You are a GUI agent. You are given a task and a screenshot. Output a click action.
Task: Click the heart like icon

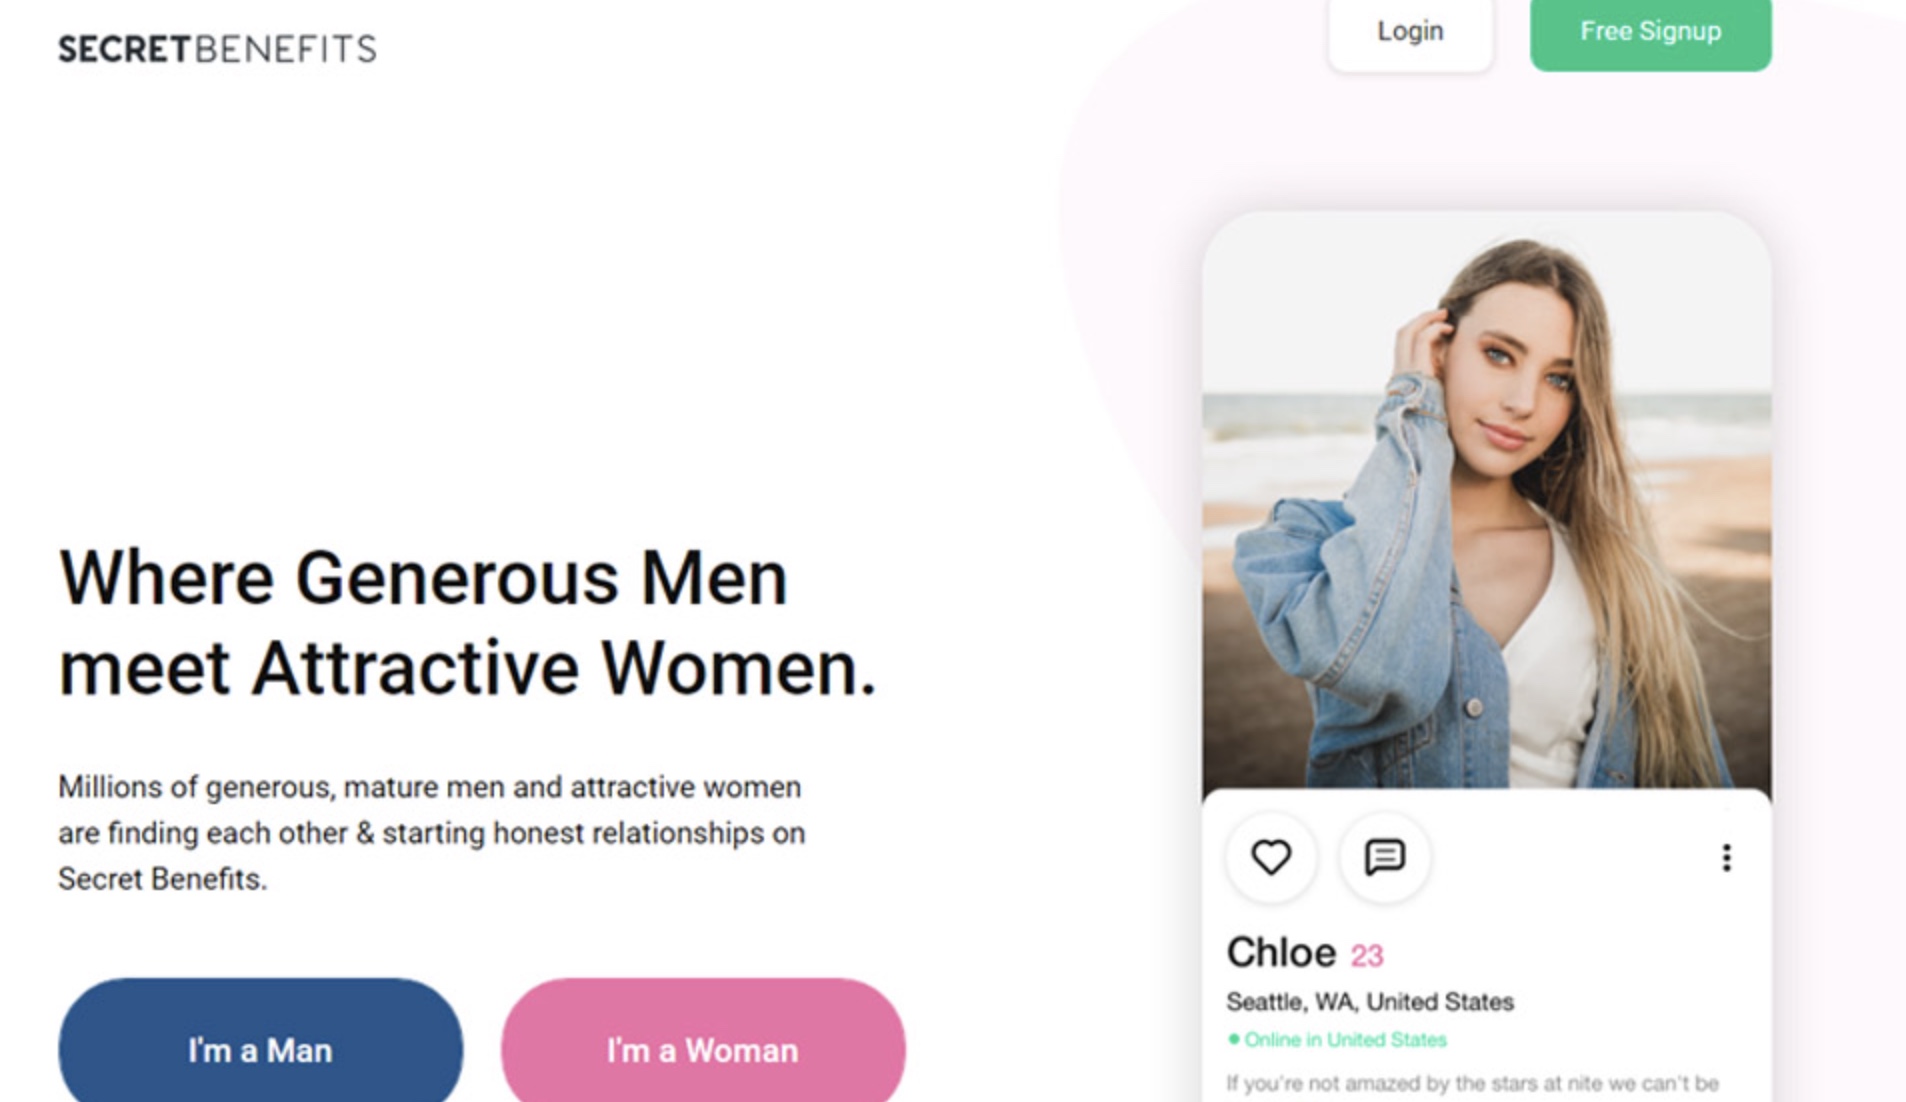1271,857
